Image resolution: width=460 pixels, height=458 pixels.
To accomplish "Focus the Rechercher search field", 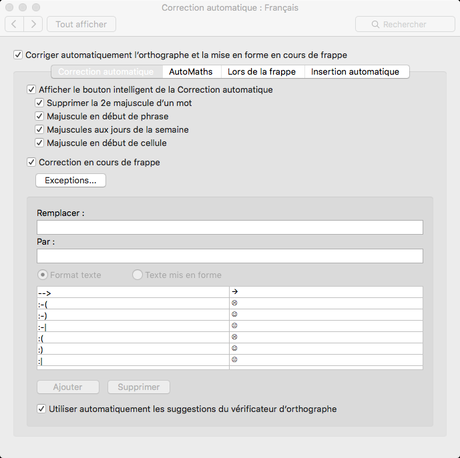I will (405, 24).
